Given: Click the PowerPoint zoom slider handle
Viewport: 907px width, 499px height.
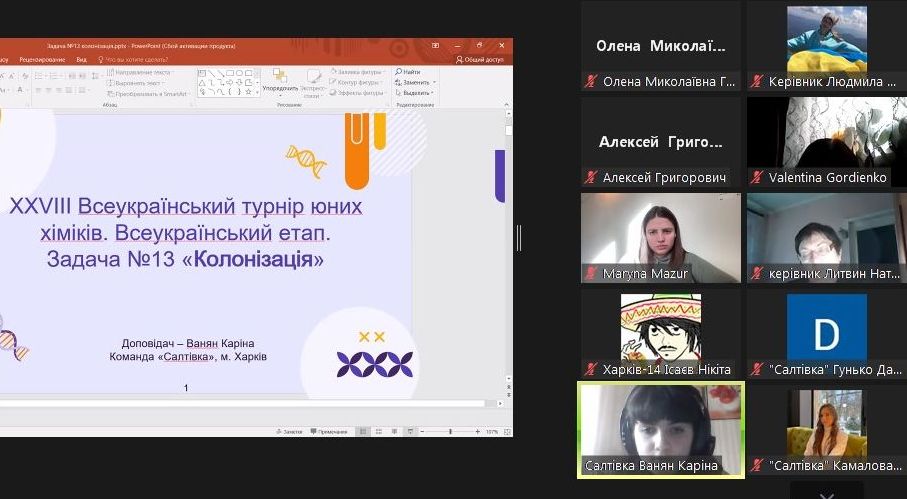Looking at the screenshot, I should 451,432.
